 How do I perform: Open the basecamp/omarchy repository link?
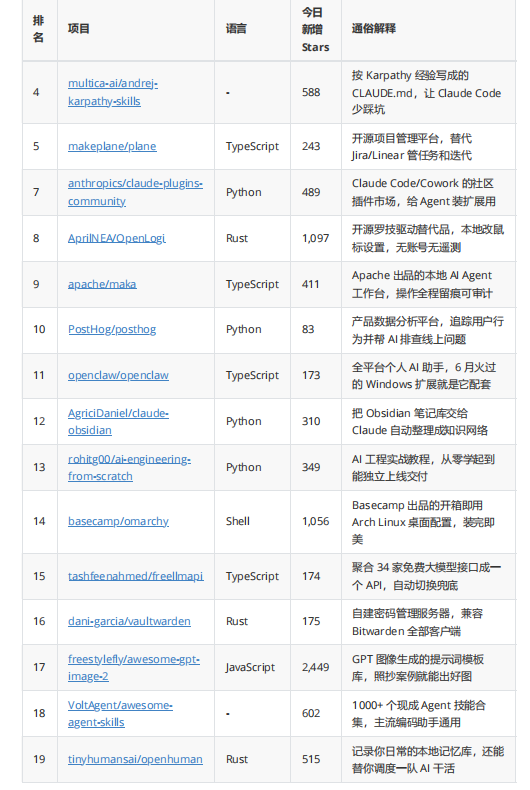pyautogui.click(x=118, y=521)
